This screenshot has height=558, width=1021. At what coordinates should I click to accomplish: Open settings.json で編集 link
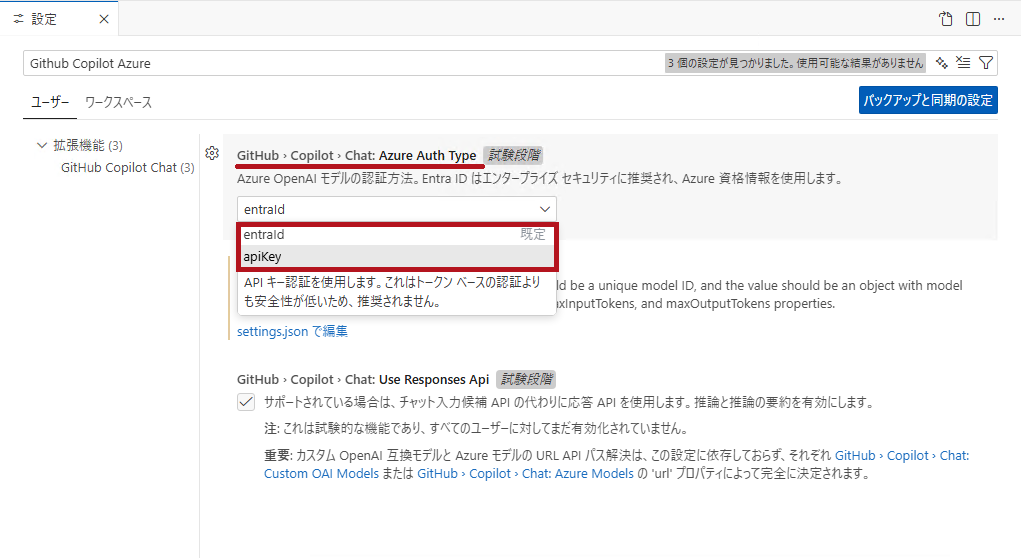pyautogui.click(x=292, y=331)
